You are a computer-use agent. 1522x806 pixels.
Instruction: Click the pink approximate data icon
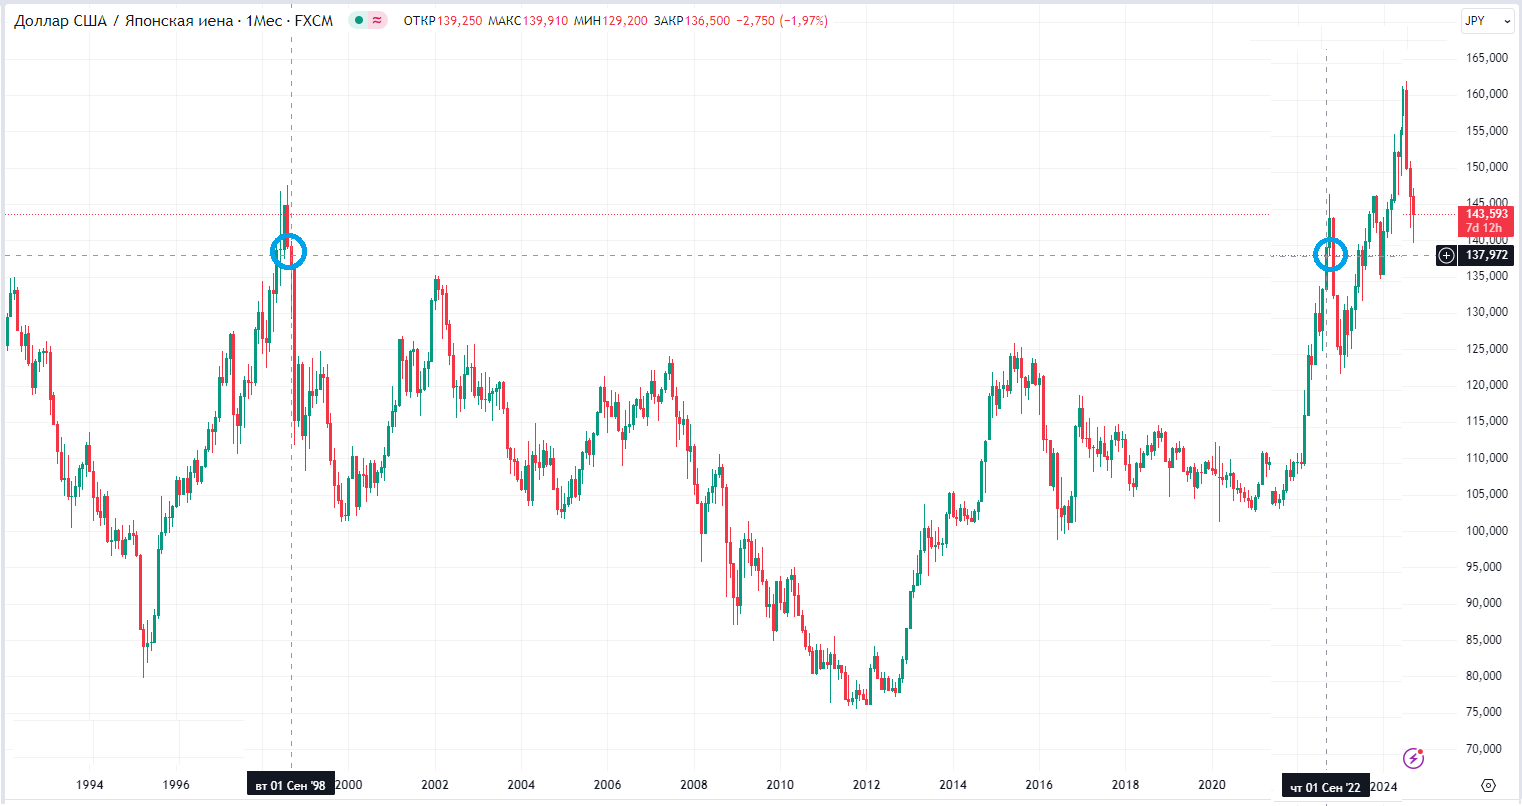click(x=377, y=21)
